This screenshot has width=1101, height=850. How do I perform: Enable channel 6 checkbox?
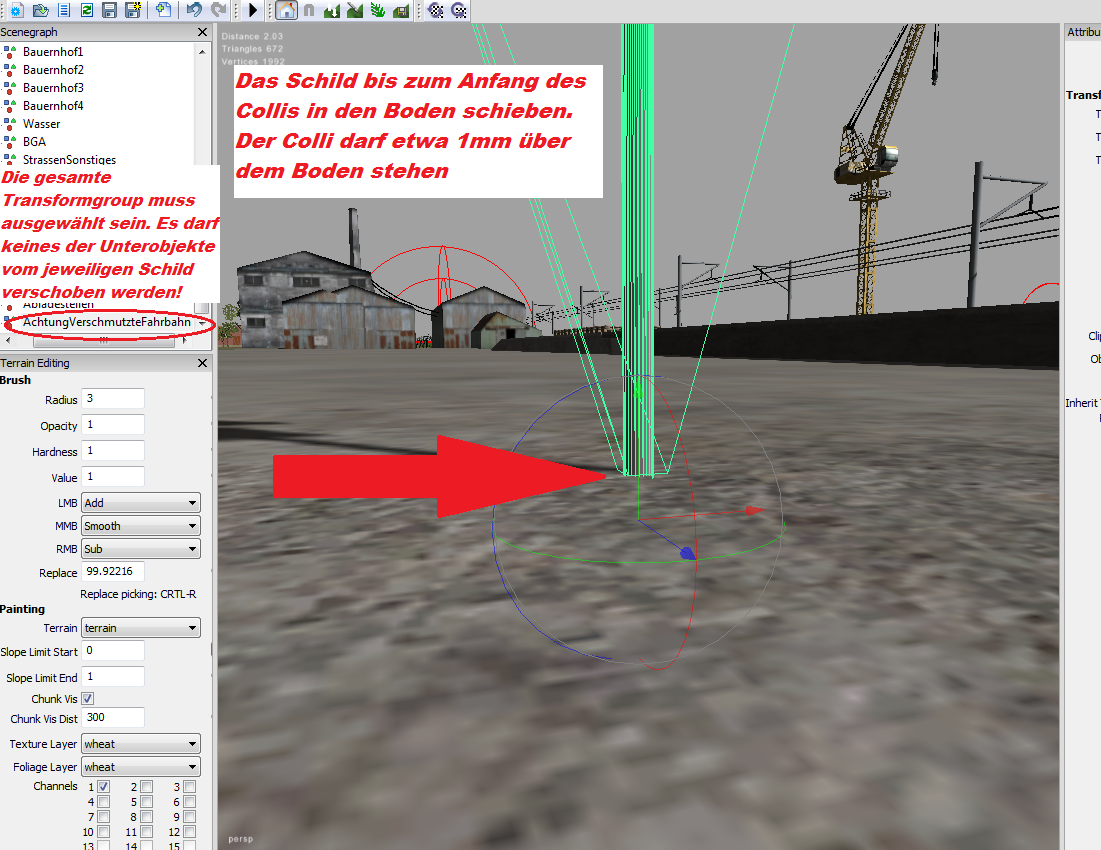point(190,802)
